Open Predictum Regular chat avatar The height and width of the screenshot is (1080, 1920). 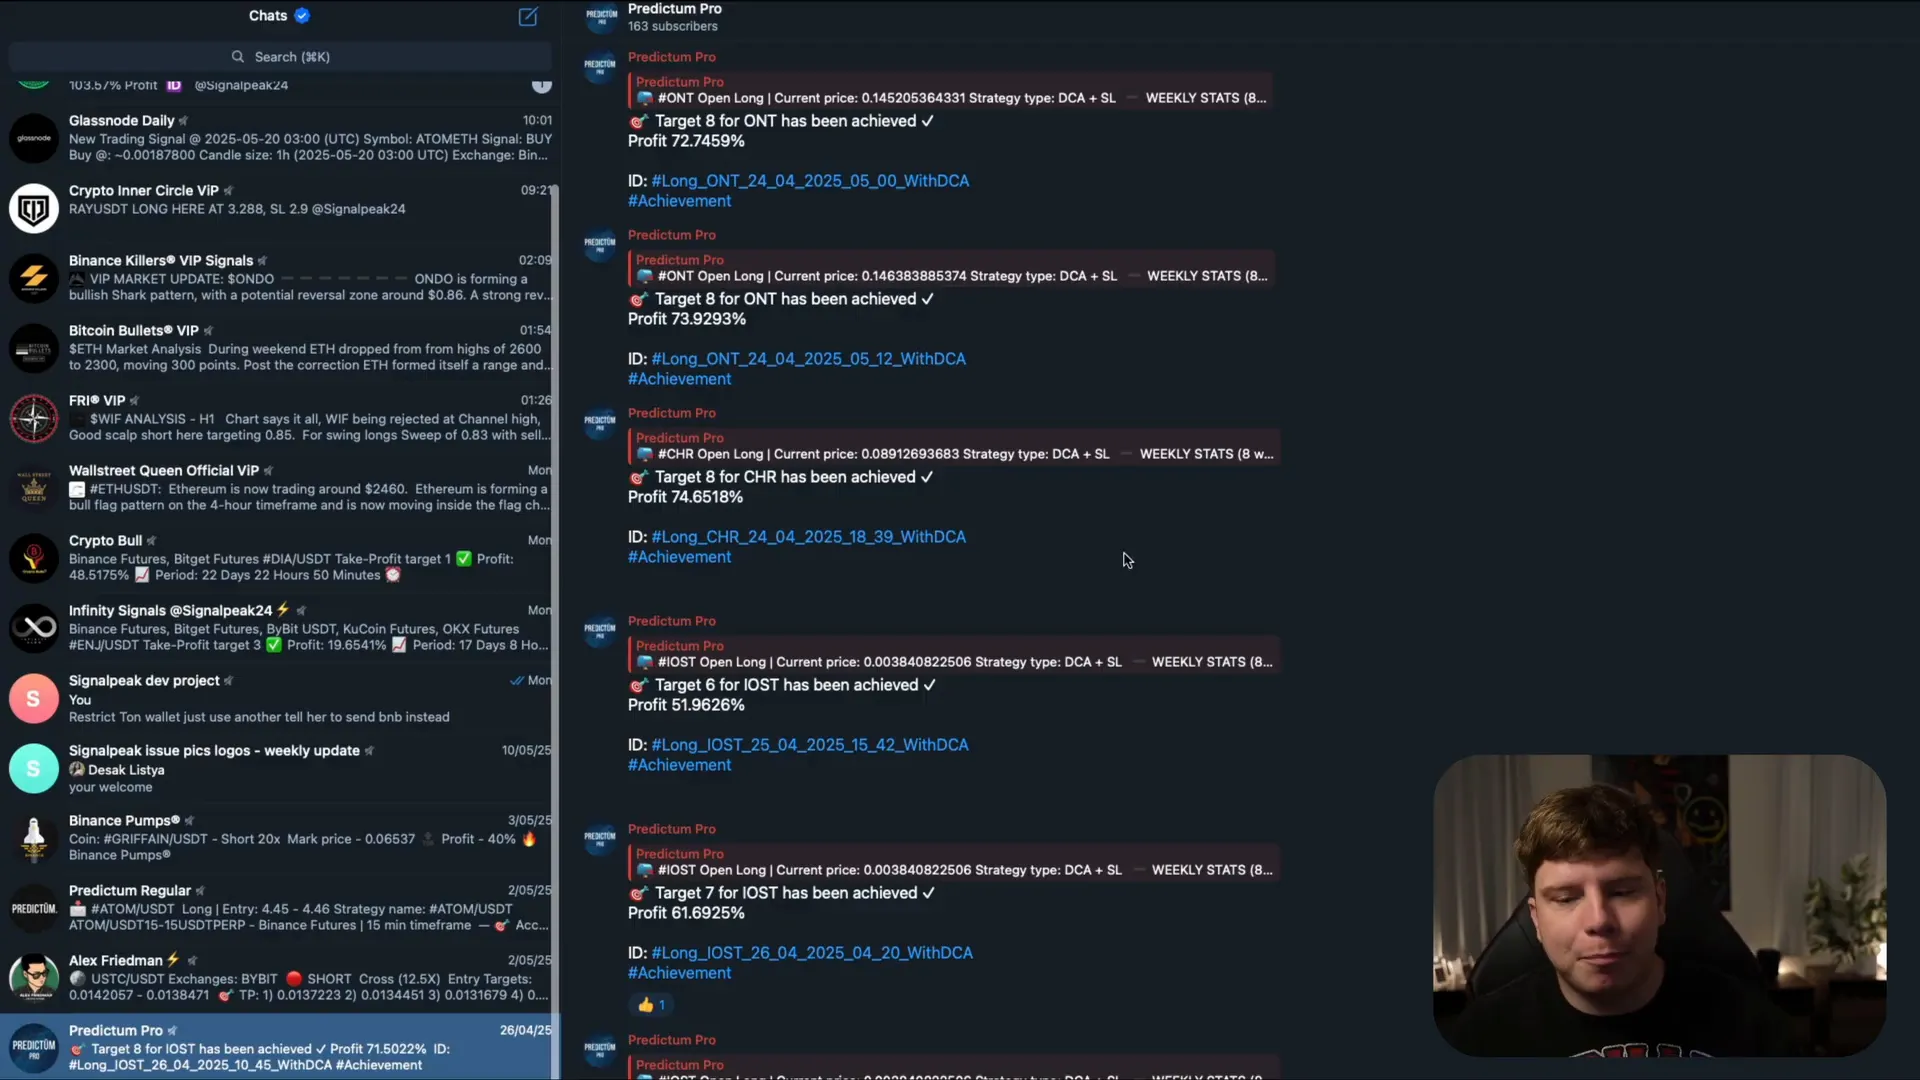click(34, 908)
